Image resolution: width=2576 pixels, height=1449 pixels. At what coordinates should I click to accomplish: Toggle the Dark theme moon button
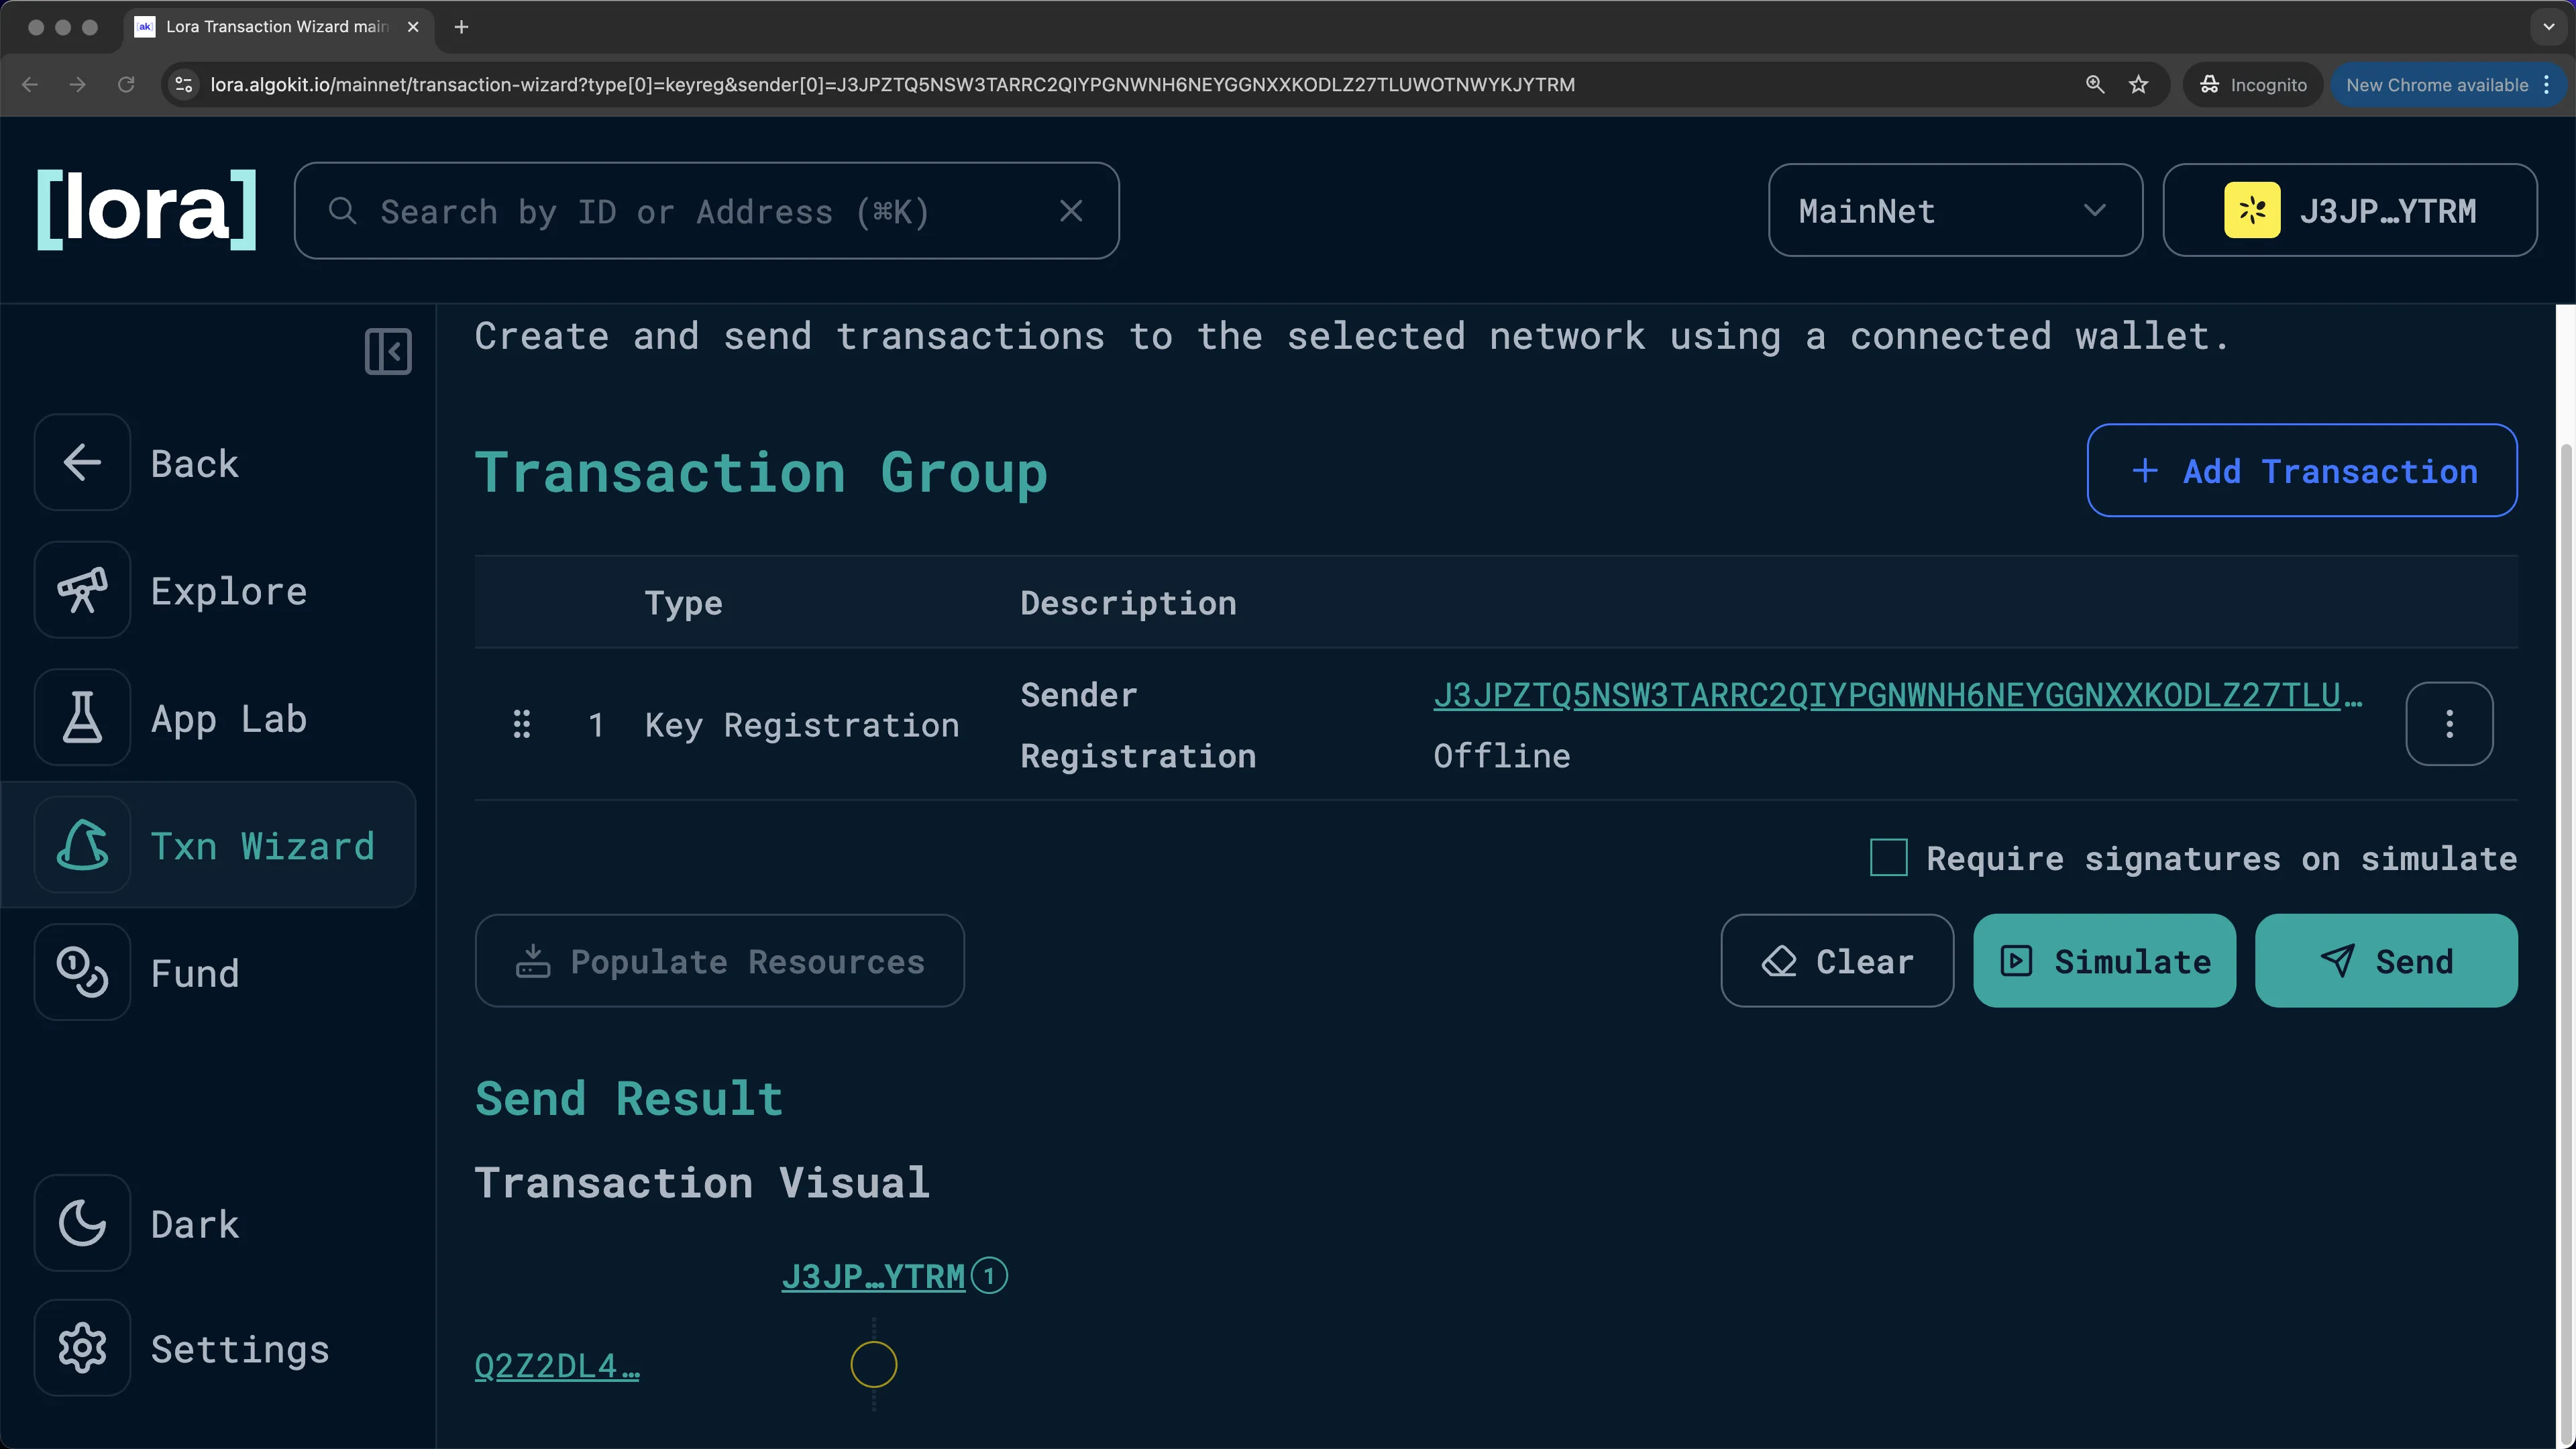[x=82, y=1223]
